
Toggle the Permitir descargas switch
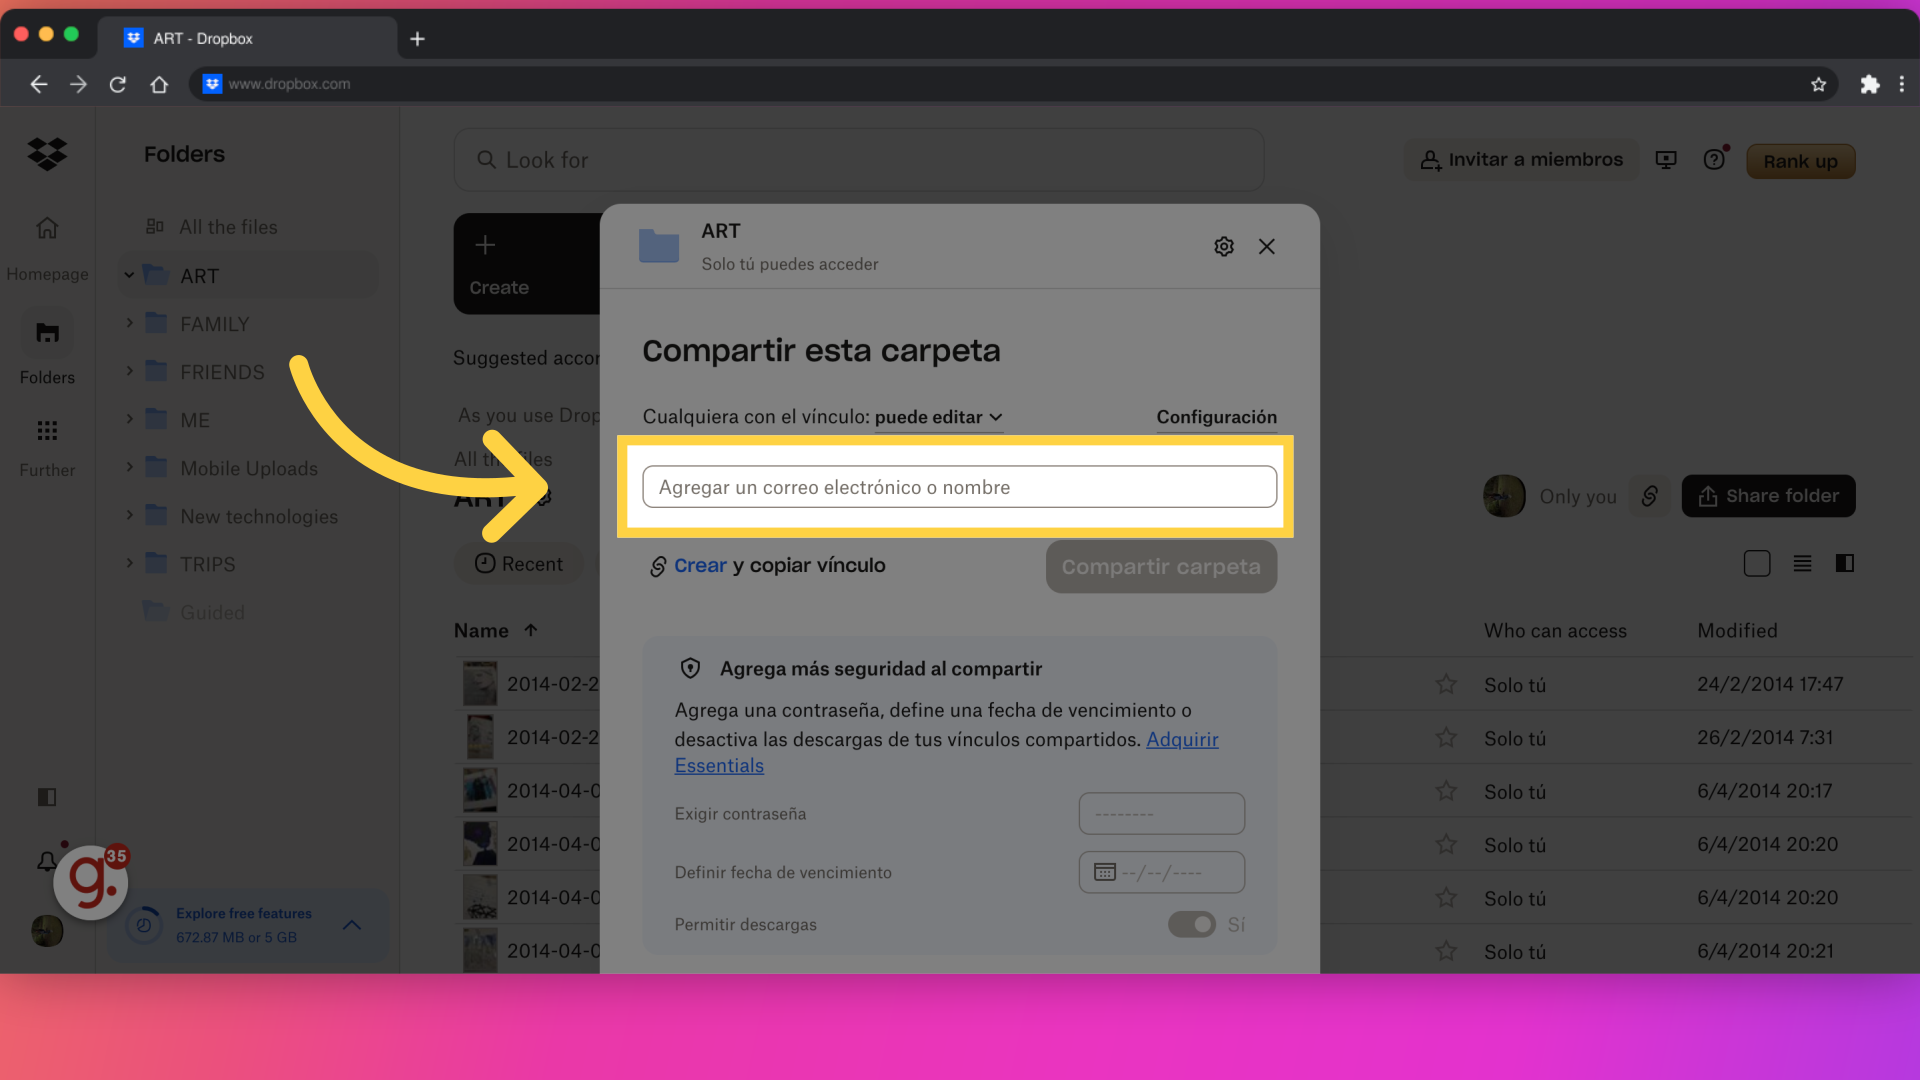point(1192,924)
